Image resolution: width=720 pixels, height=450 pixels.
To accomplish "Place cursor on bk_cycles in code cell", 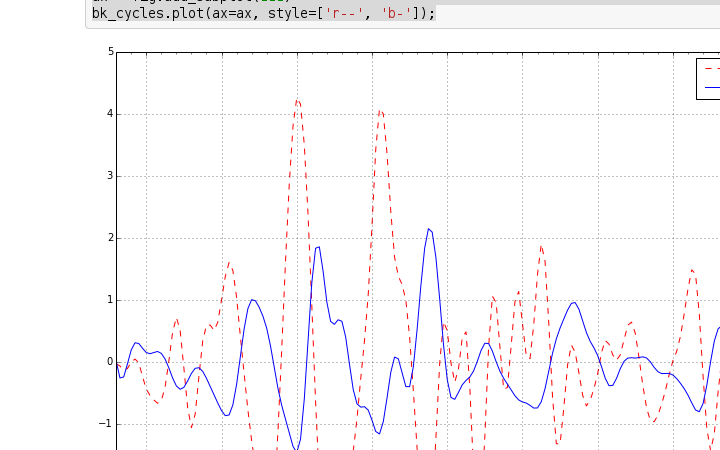I will pos(124,13).
